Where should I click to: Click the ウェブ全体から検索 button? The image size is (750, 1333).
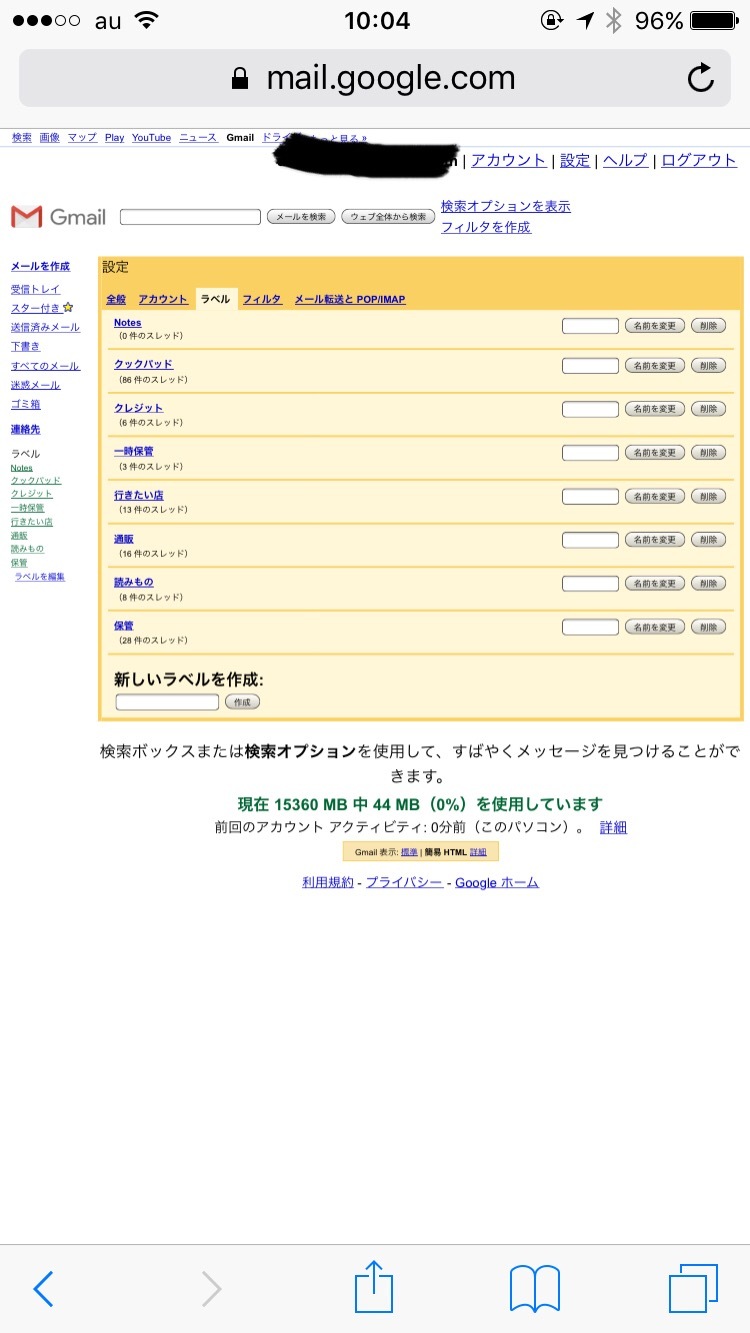point(388,217)
